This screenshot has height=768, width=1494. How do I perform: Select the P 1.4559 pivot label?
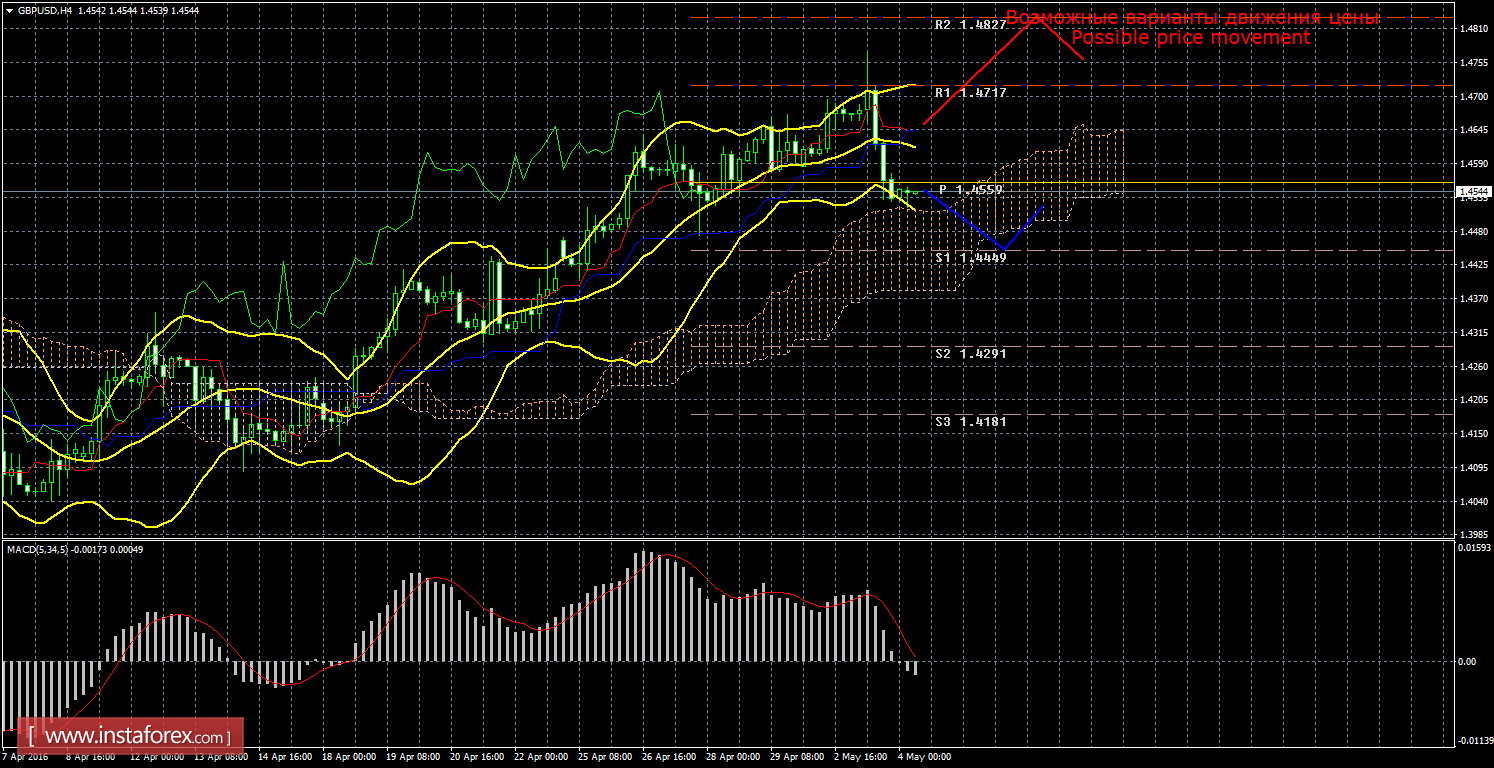[x=970, y=189]
